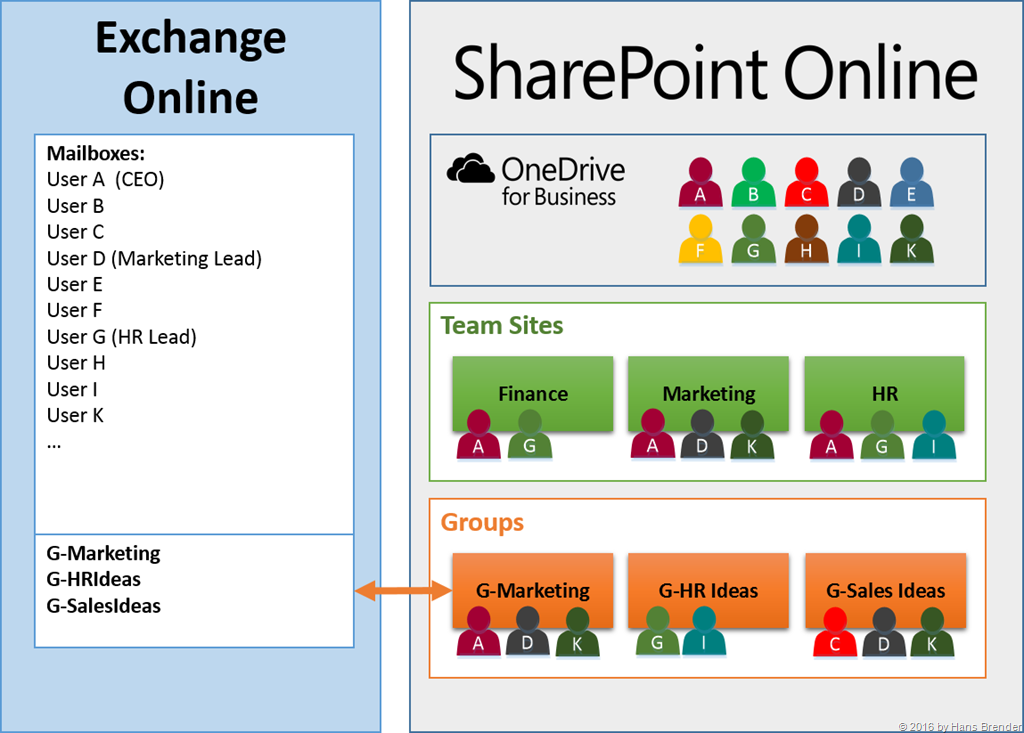
Task: Click User D (Marketing Lead) mailbox entry
Action: [x=154, y=258]
